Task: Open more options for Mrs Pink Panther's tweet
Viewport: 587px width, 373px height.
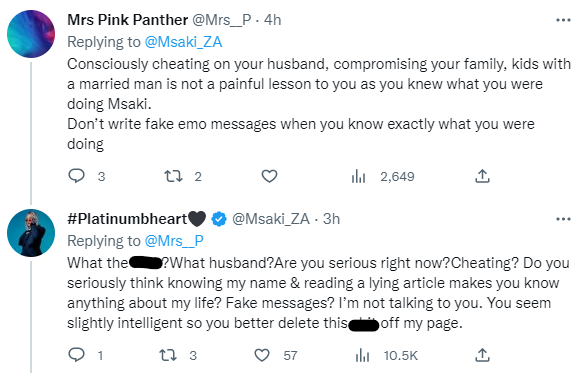Action: tap(563, 20)
